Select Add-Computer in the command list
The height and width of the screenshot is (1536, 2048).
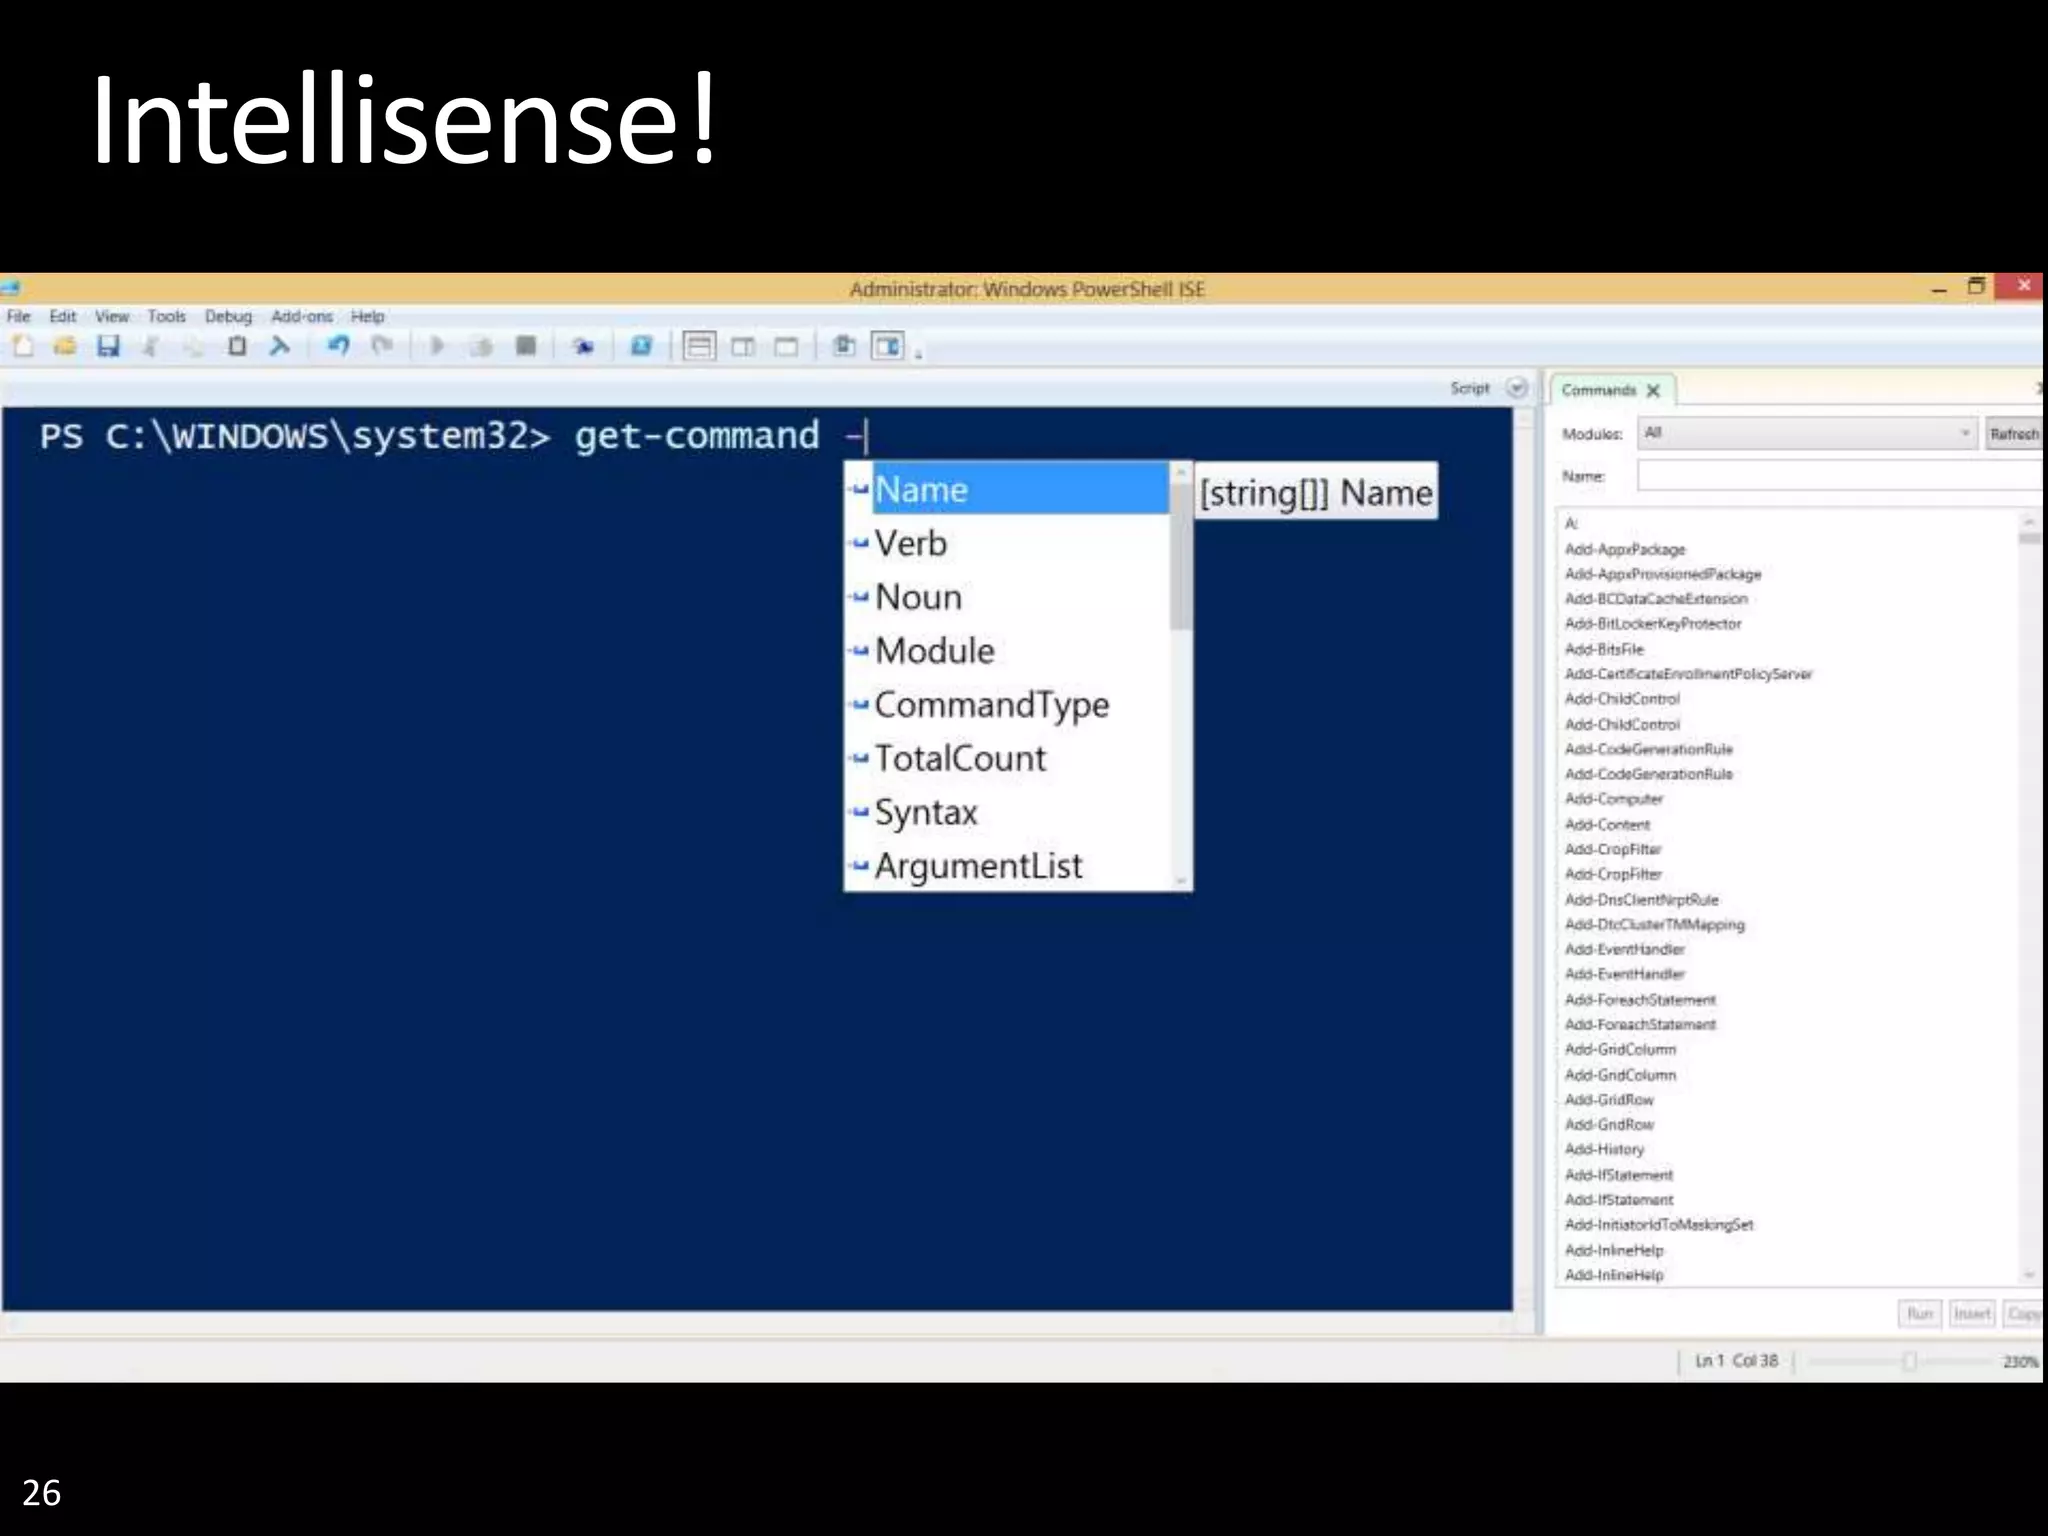point(1614,799)
